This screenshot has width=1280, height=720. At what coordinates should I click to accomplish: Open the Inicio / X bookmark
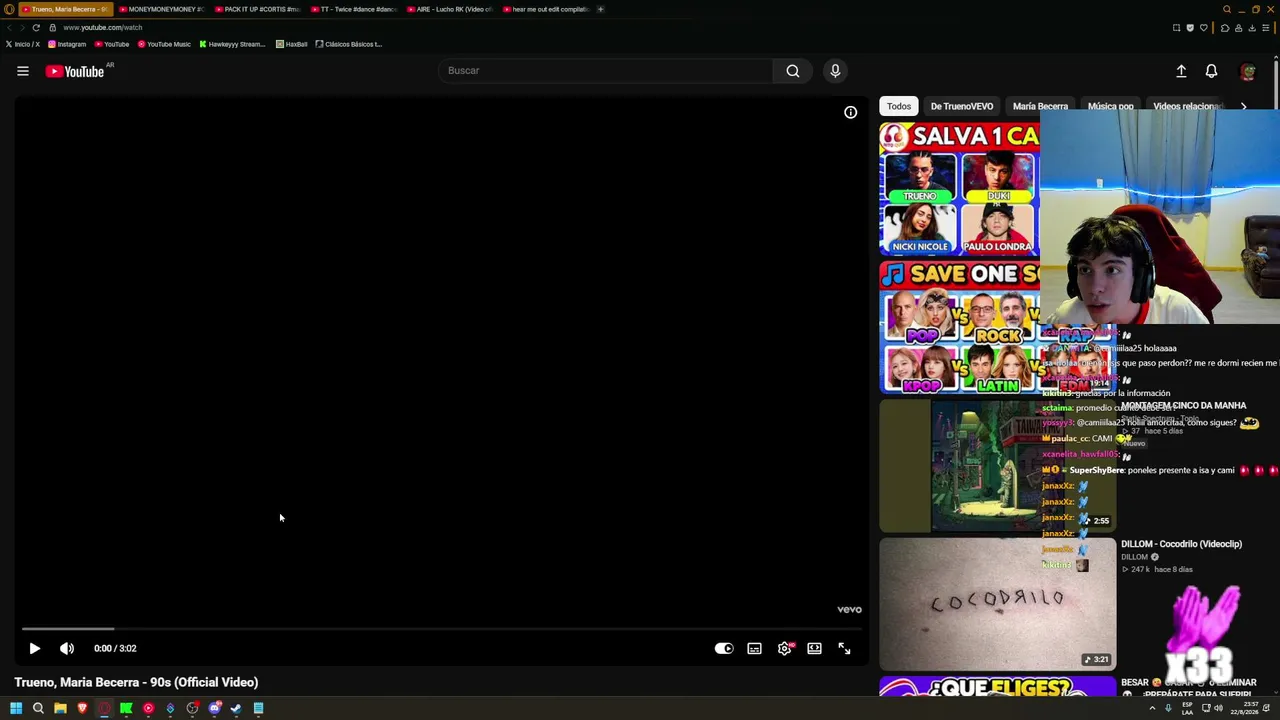(23, 44)
